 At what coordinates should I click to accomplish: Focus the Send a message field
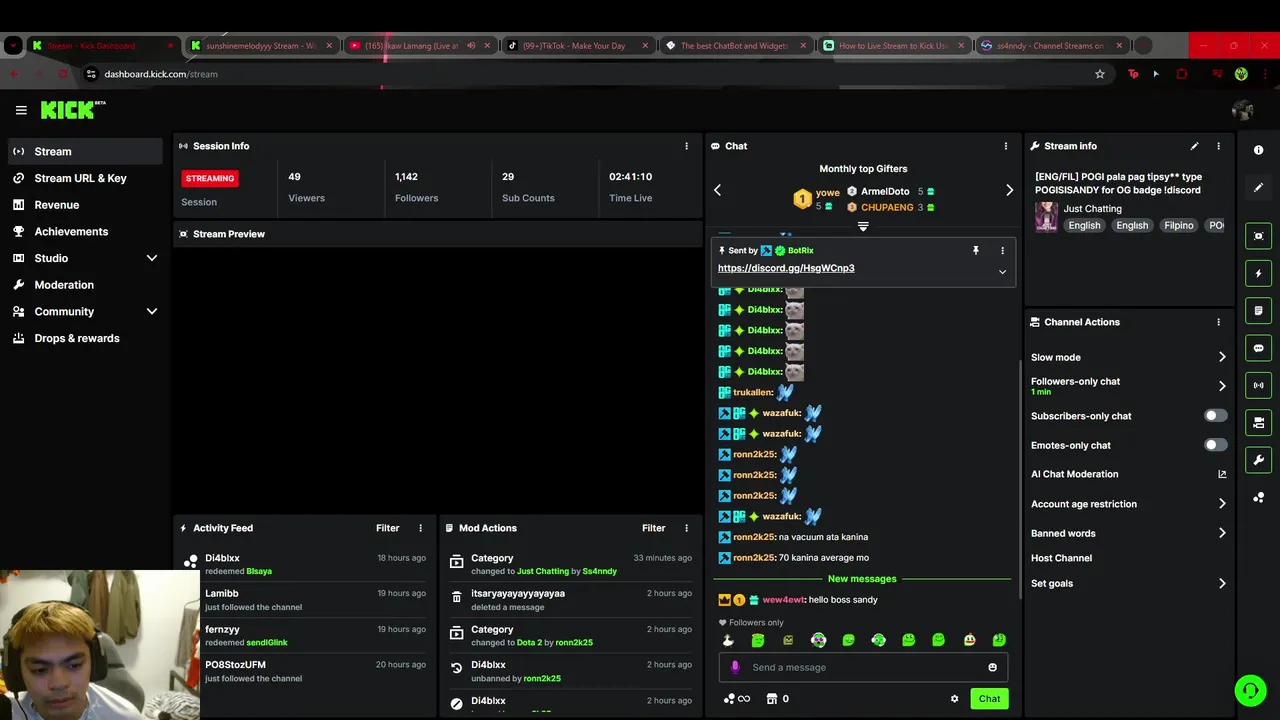point(863,667)
